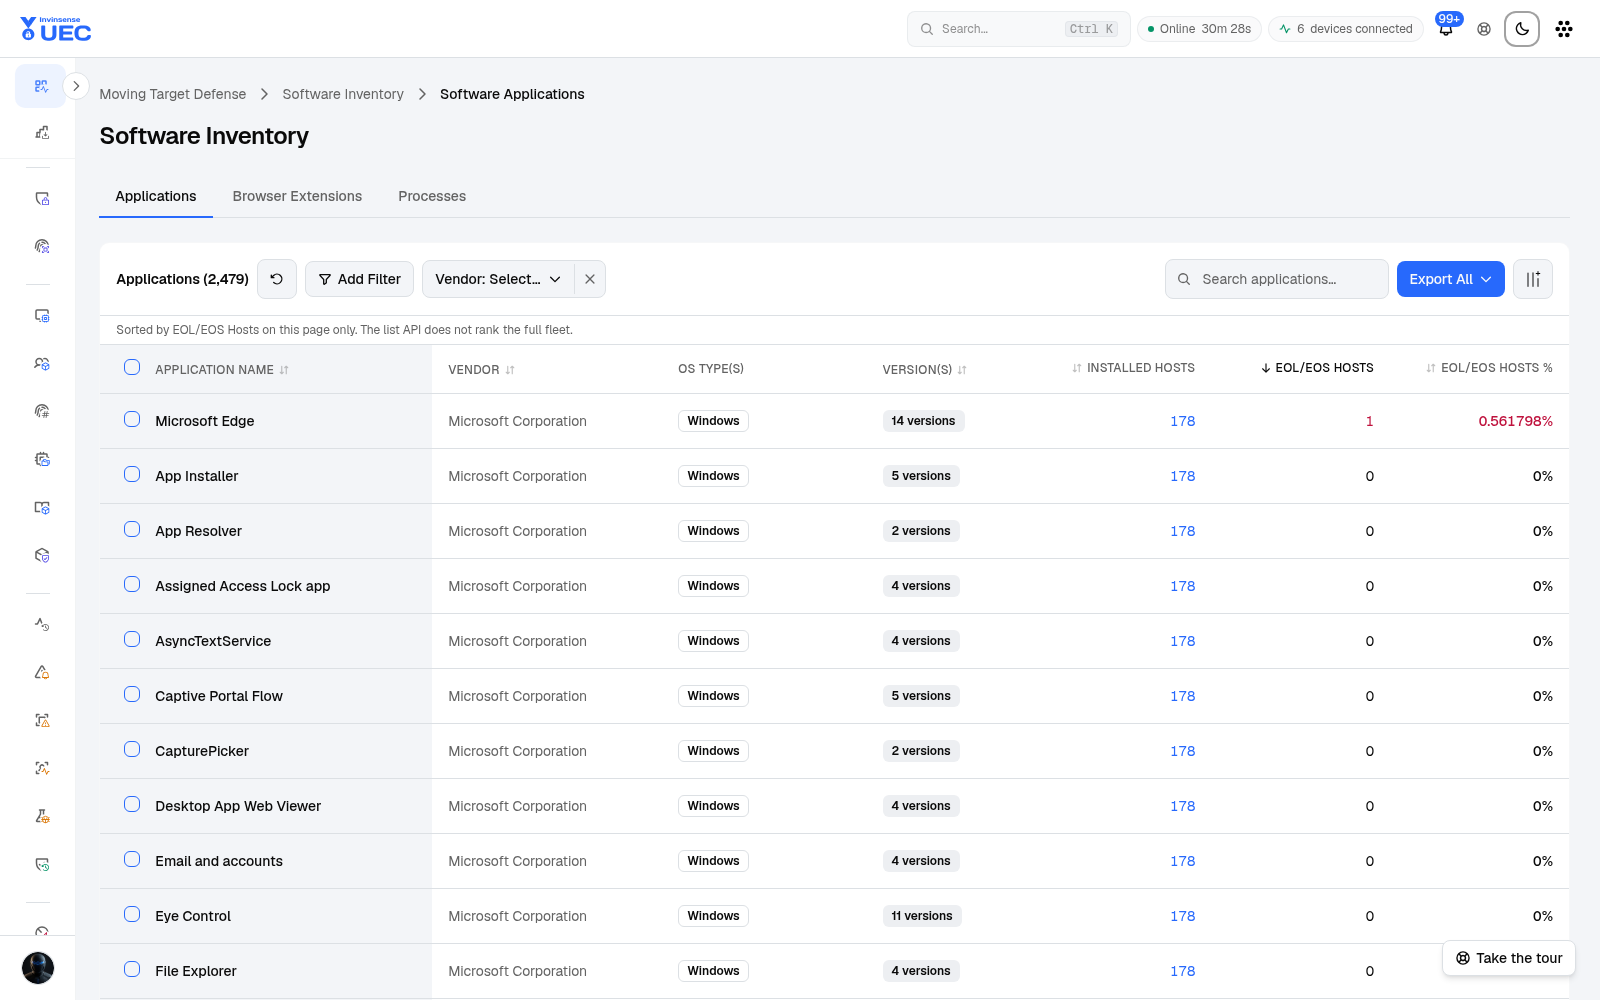Expand 5 versions for App Installer
The height and width of the screenshot is (1000, 1600).
[x=921, y=476]
